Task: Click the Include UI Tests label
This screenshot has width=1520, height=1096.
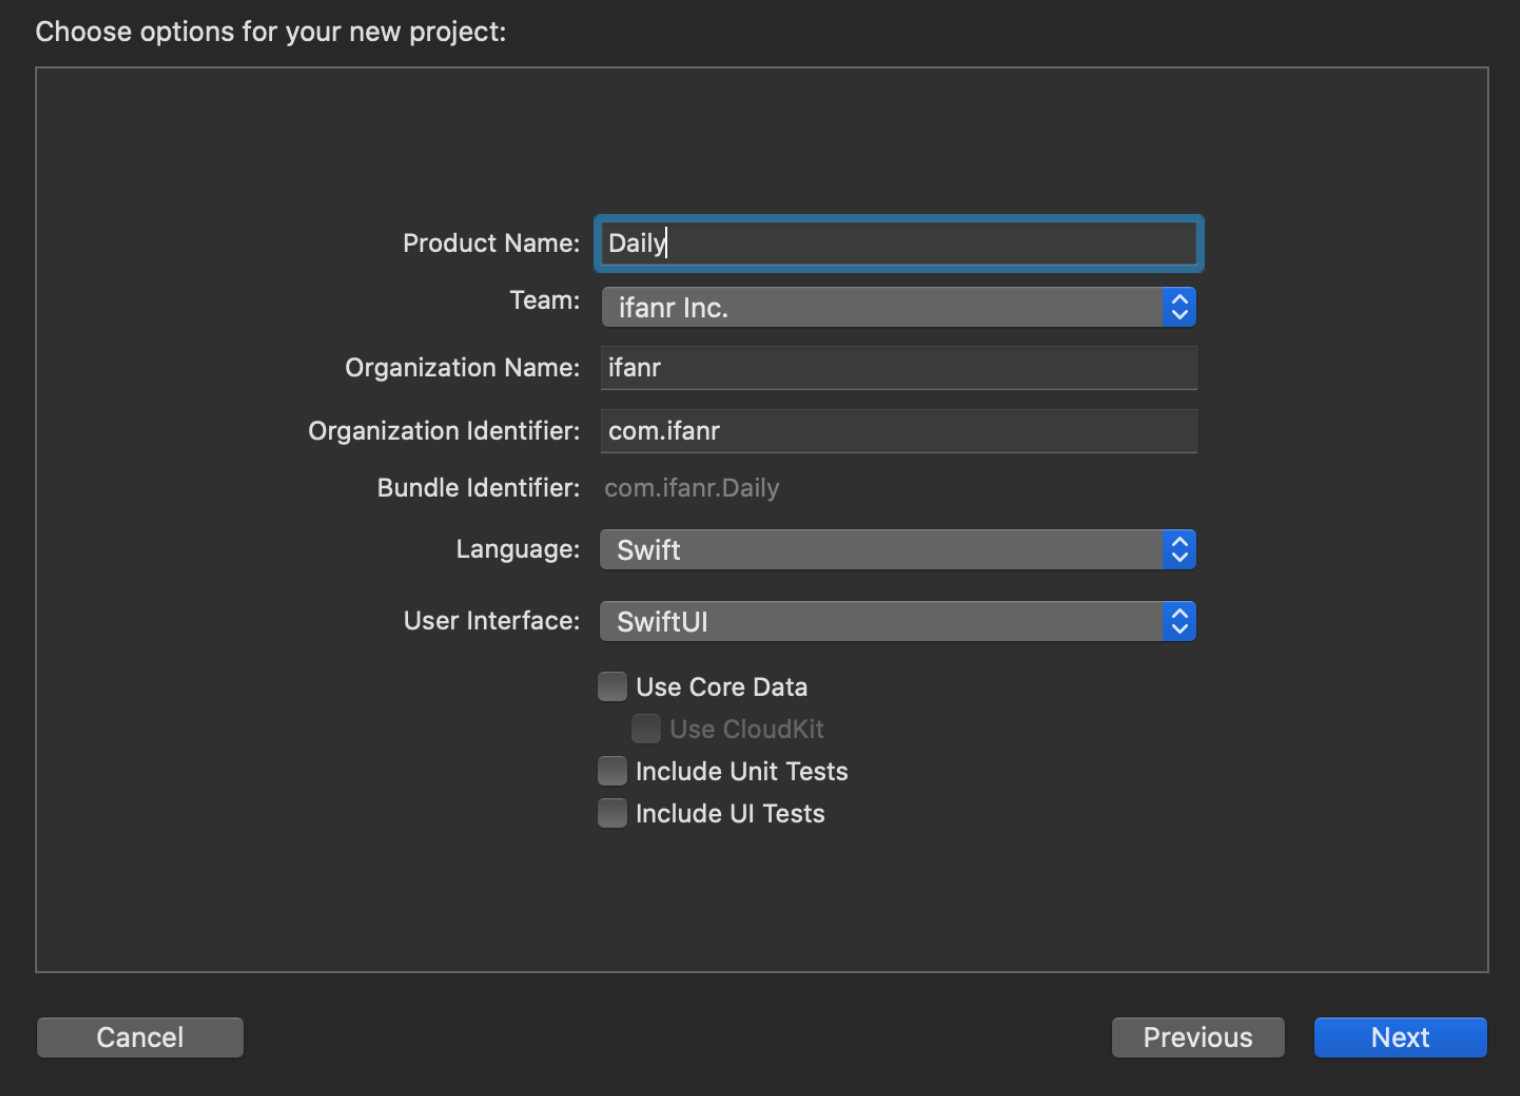Action: (730, 813)
